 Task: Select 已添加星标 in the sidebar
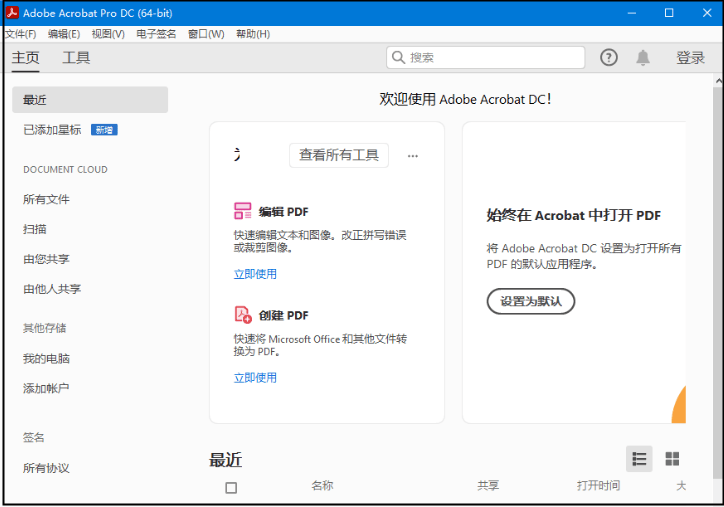(52, 130)
